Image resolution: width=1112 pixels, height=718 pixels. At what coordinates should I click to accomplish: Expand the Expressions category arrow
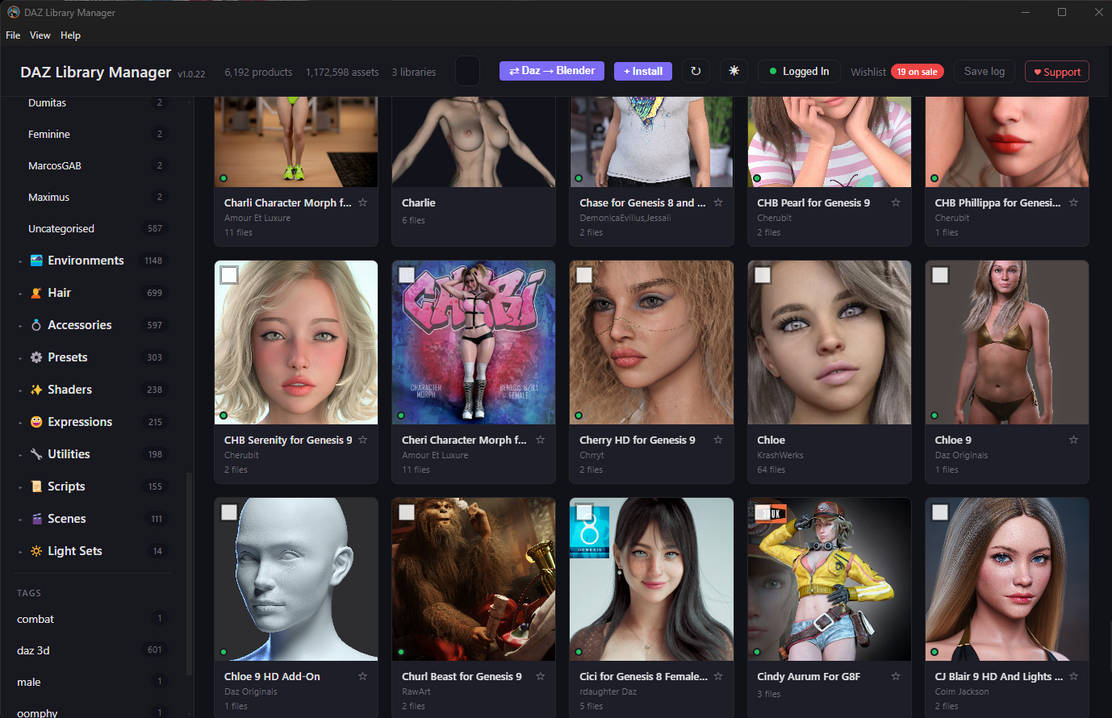(20, 422)
